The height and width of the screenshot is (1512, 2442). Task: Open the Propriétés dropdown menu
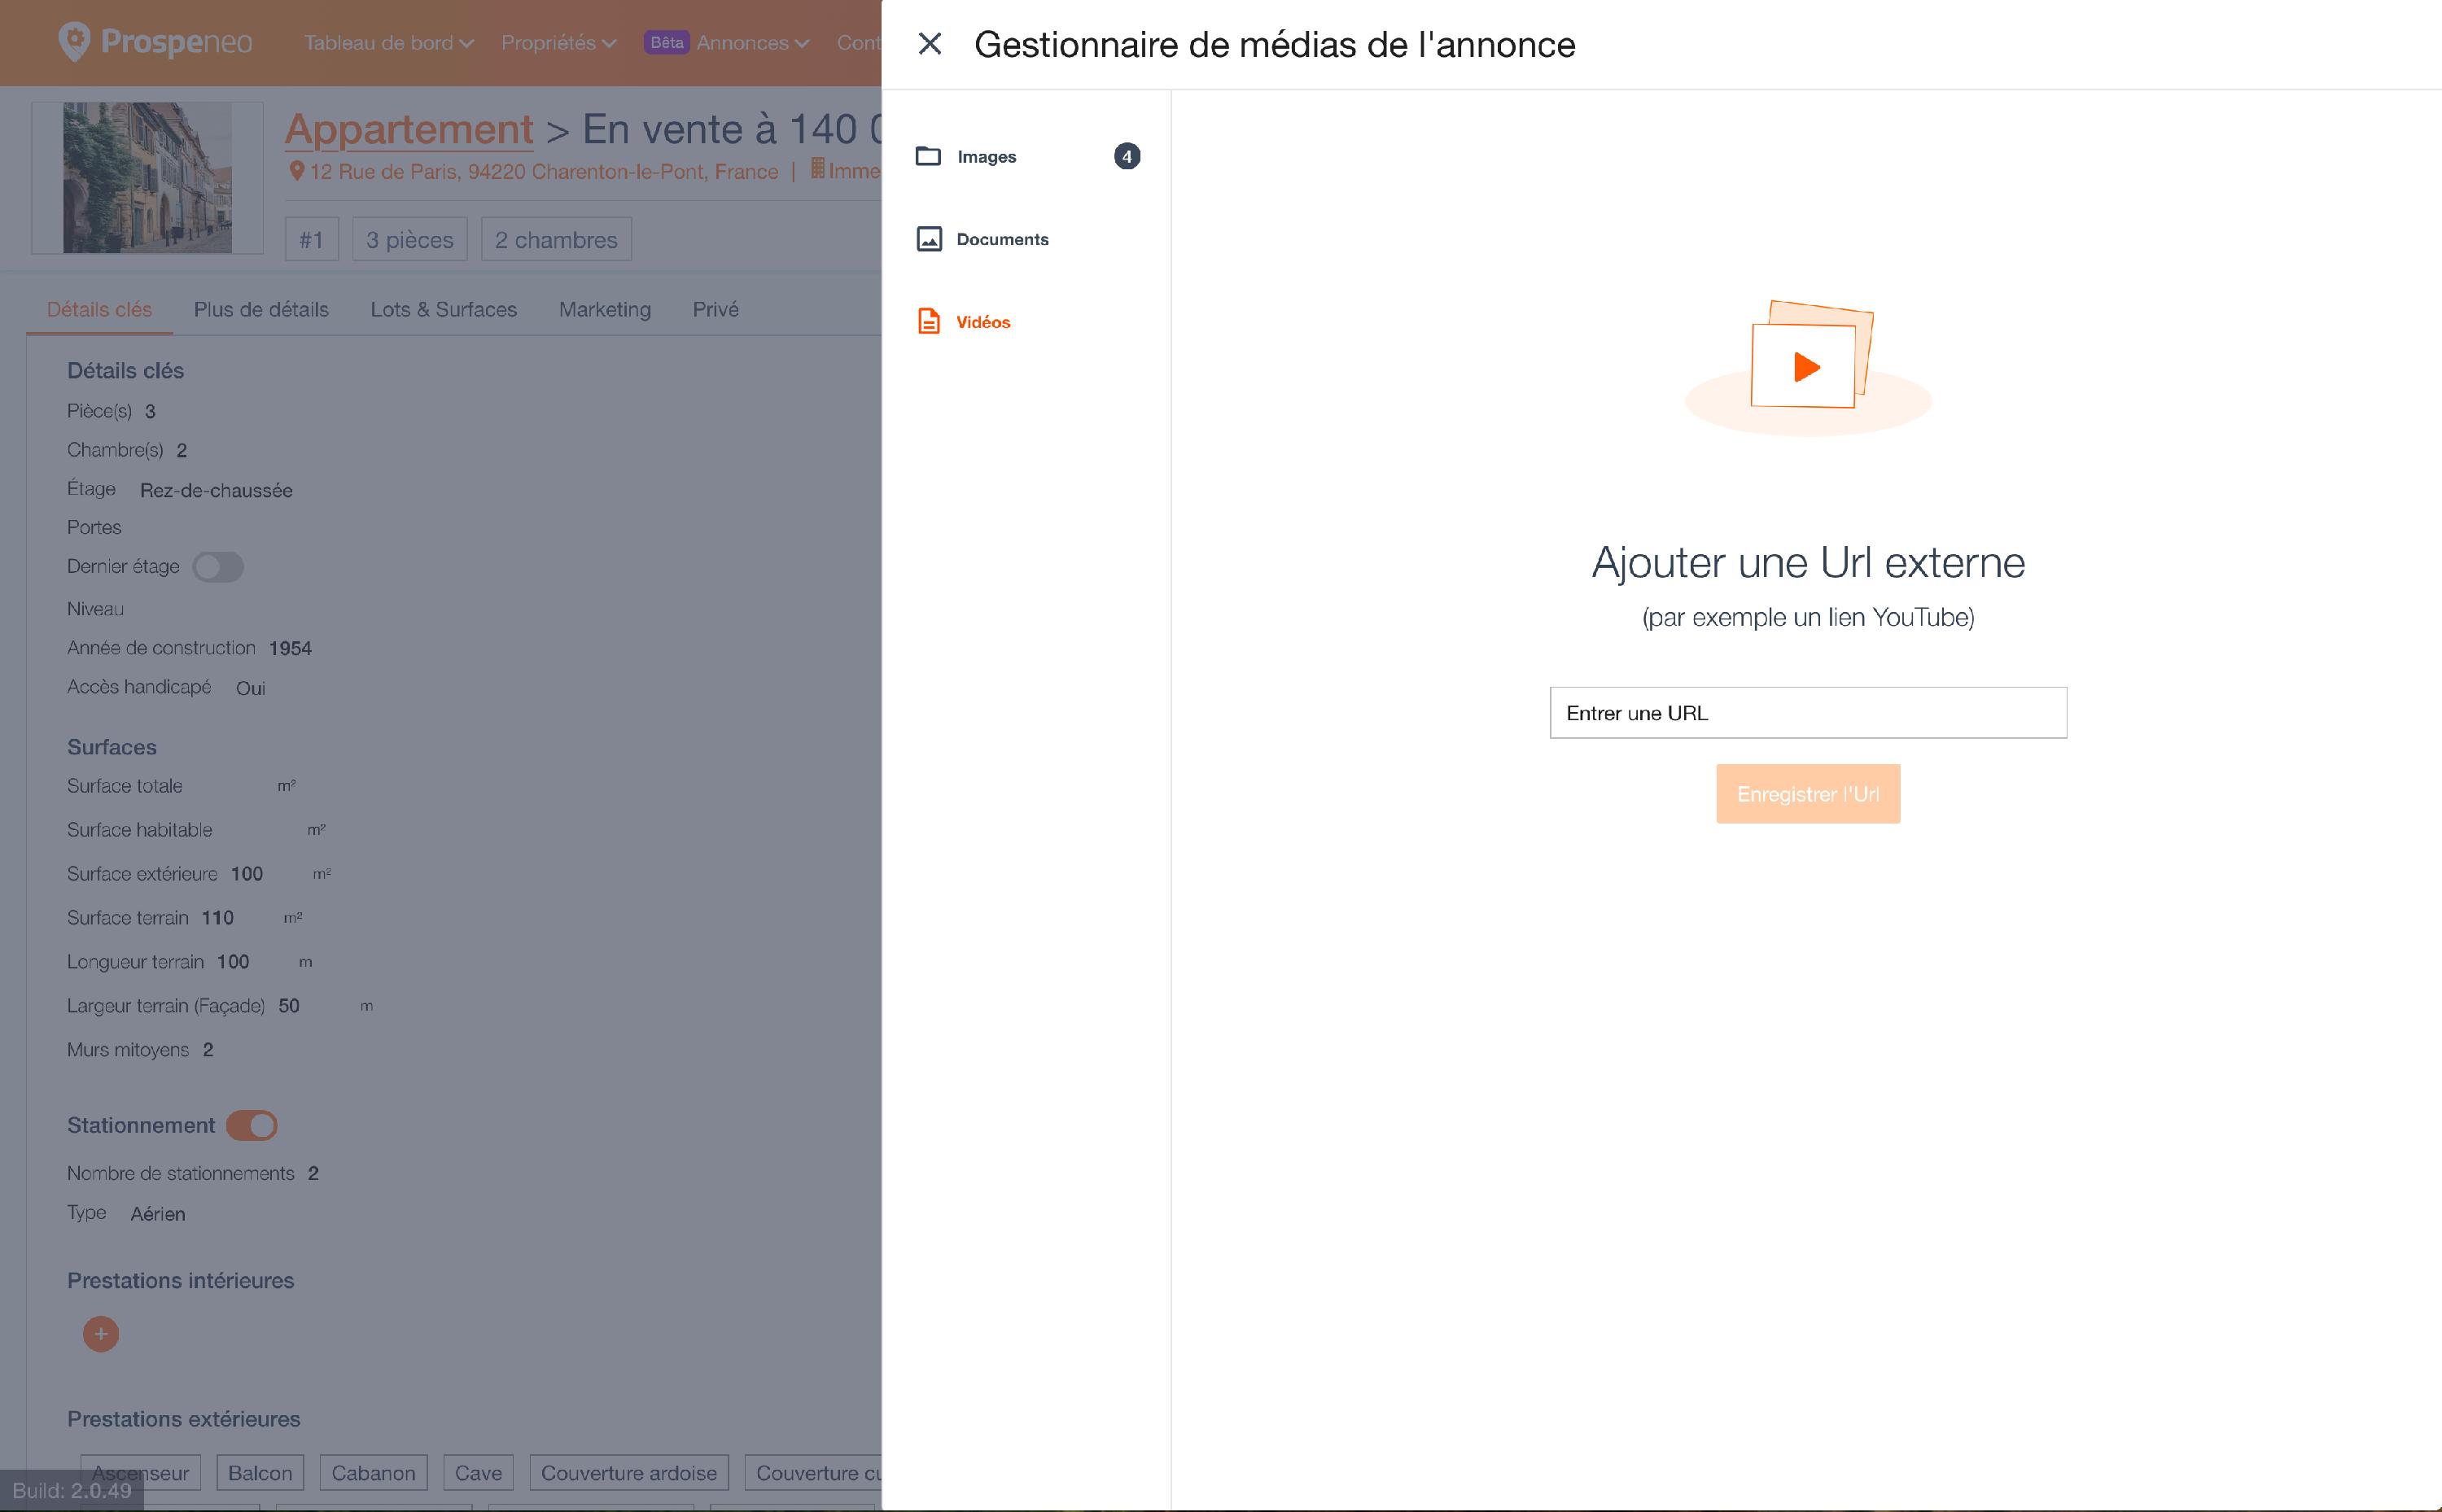[x=558, y=43]
